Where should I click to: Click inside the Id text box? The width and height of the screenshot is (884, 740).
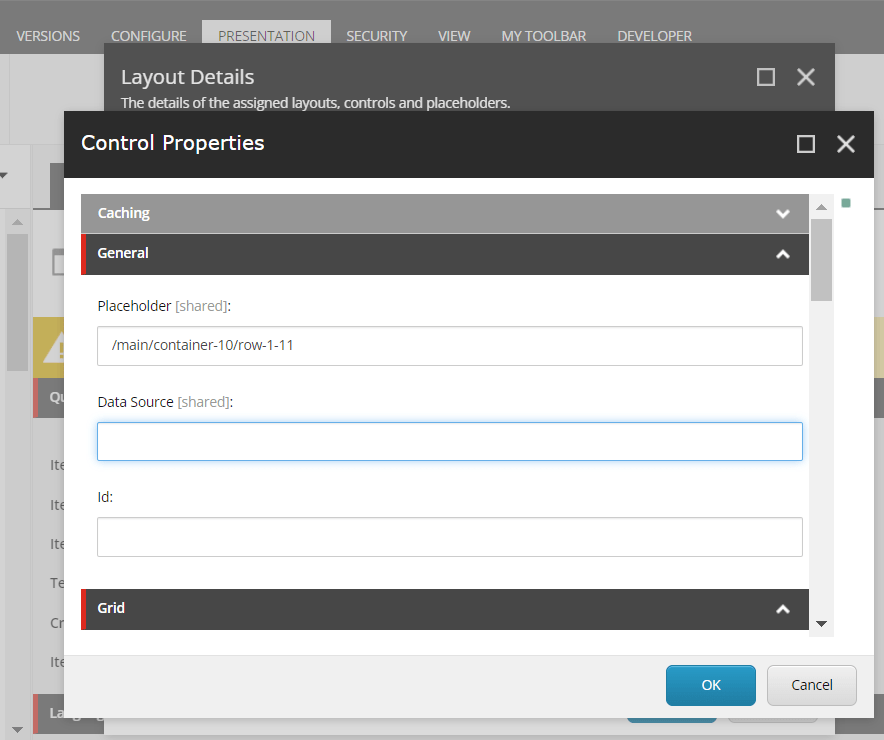[x=449, y=536]
